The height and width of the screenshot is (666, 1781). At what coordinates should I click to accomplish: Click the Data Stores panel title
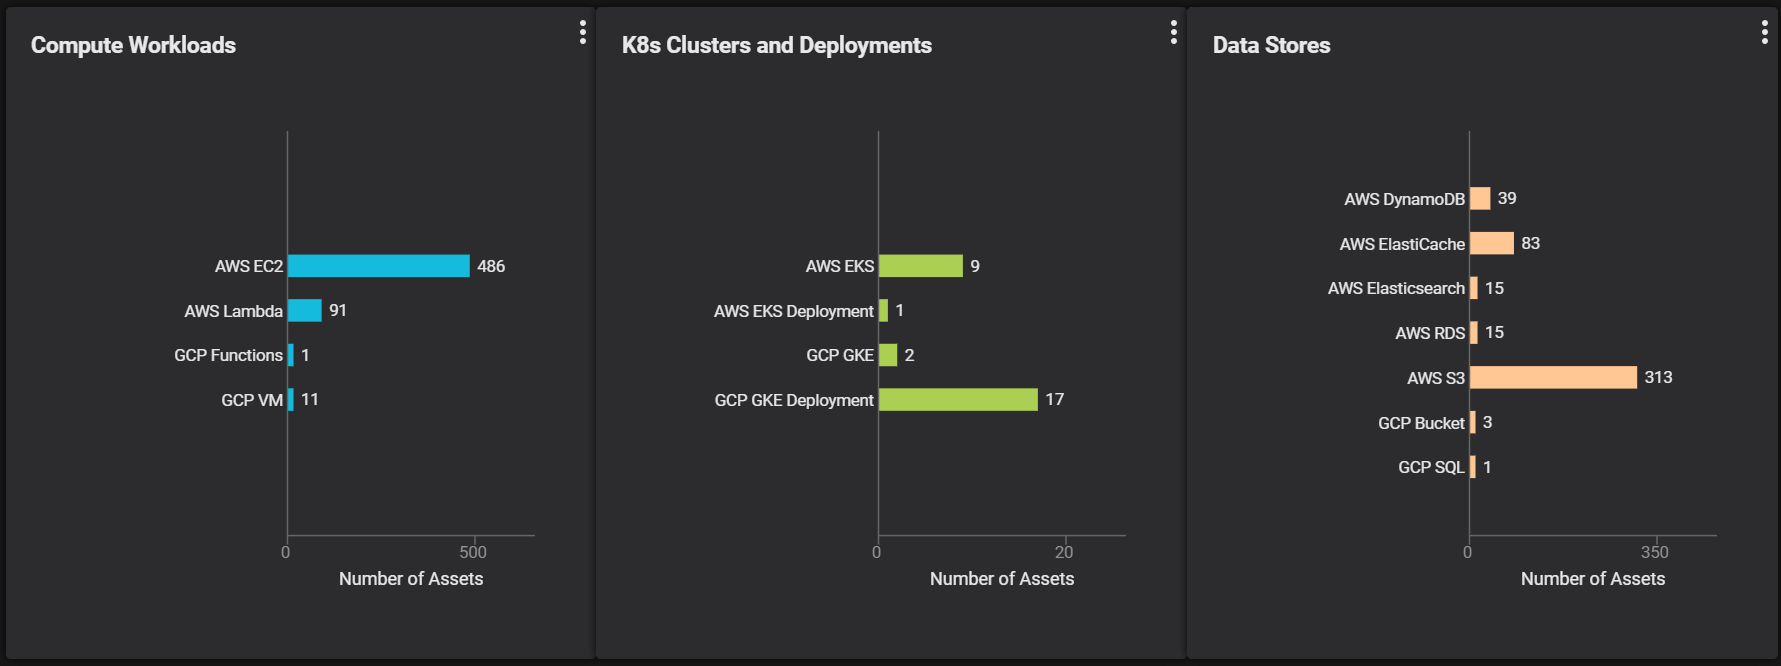1271,45
